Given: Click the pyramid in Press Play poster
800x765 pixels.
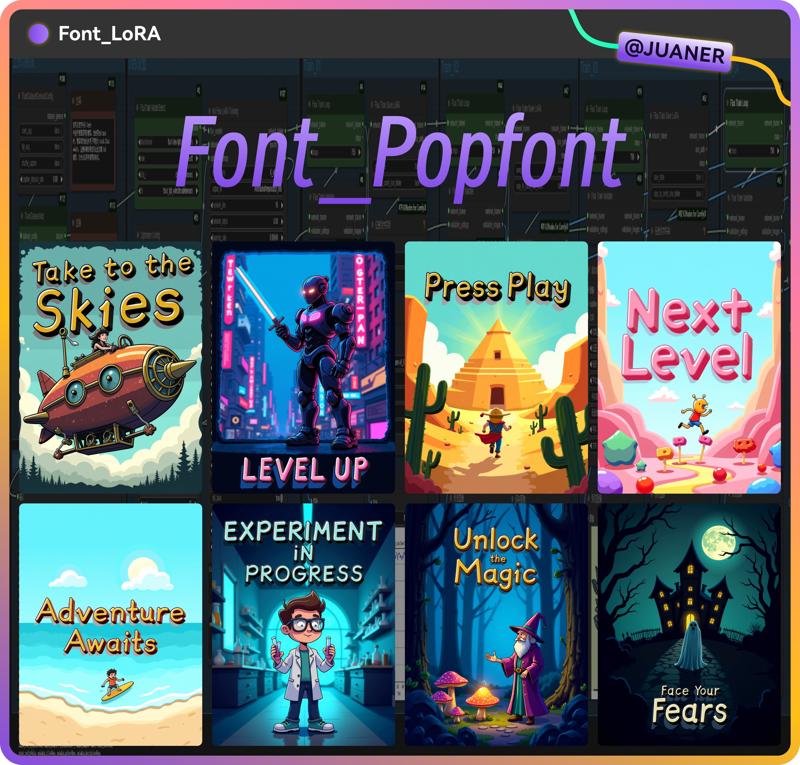Looking at the screenshot, I should click(497, 365).
